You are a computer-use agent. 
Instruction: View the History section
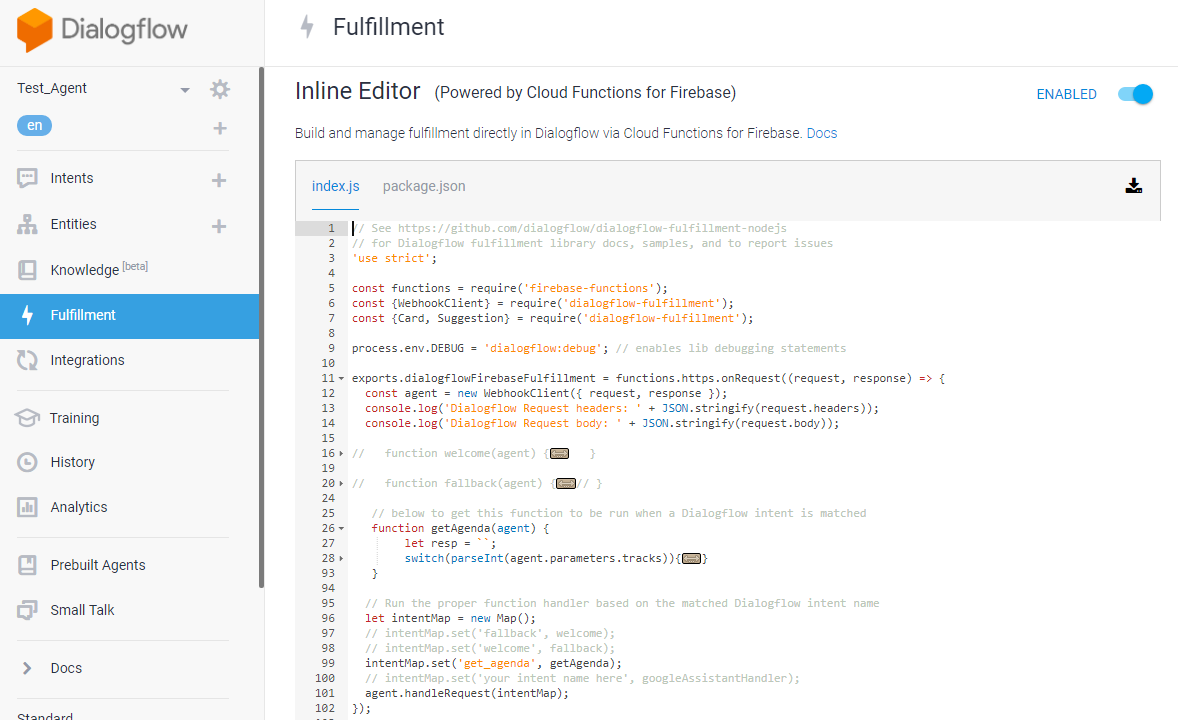coord(71,461)
